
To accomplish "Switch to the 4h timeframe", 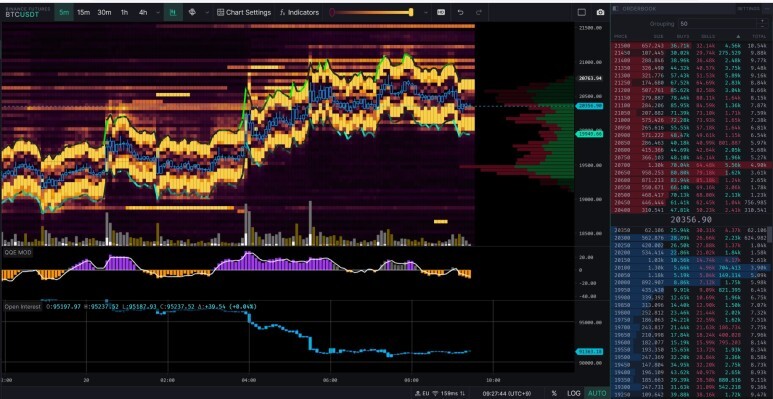I will (143, 12).
